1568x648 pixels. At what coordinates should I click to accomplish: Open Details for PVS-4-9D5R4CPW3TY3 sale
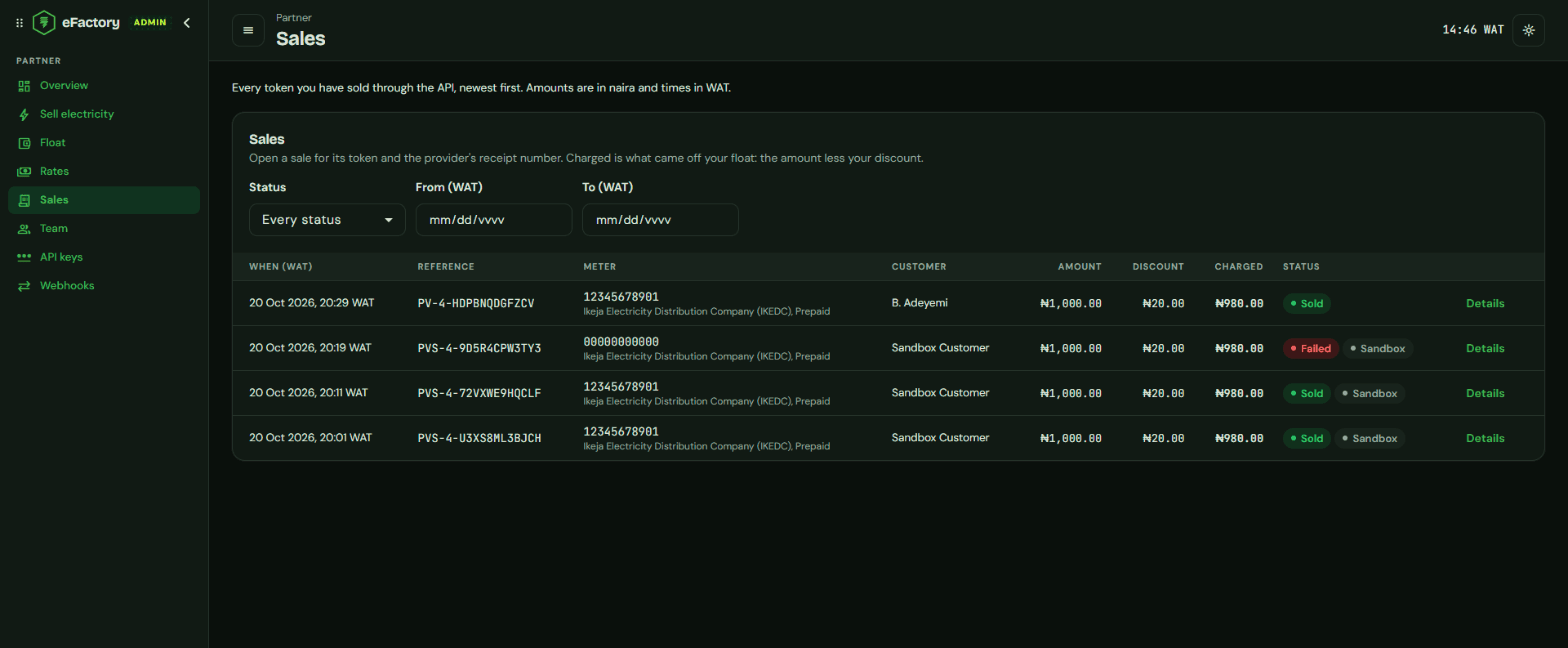click(x=1485, y=349)
